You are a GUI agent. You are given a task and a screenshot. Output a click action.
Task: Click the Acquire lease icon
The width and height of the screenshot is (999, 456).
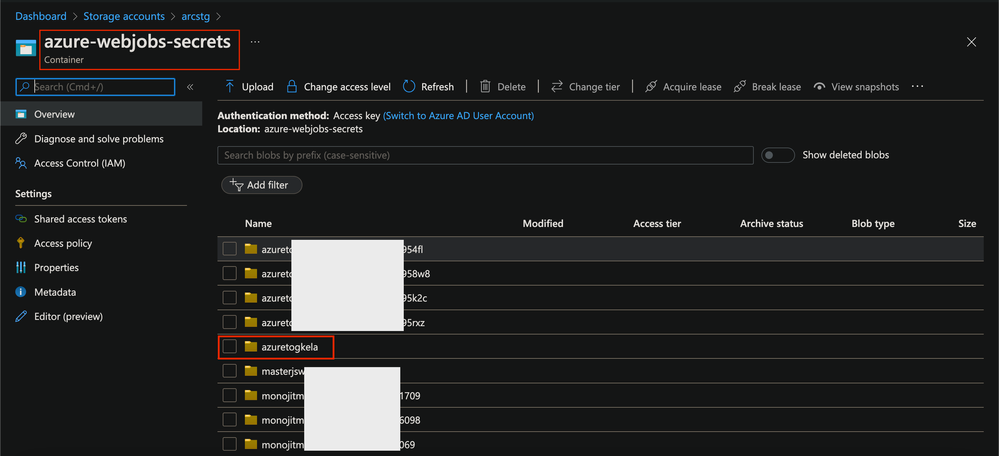(650, 87)
